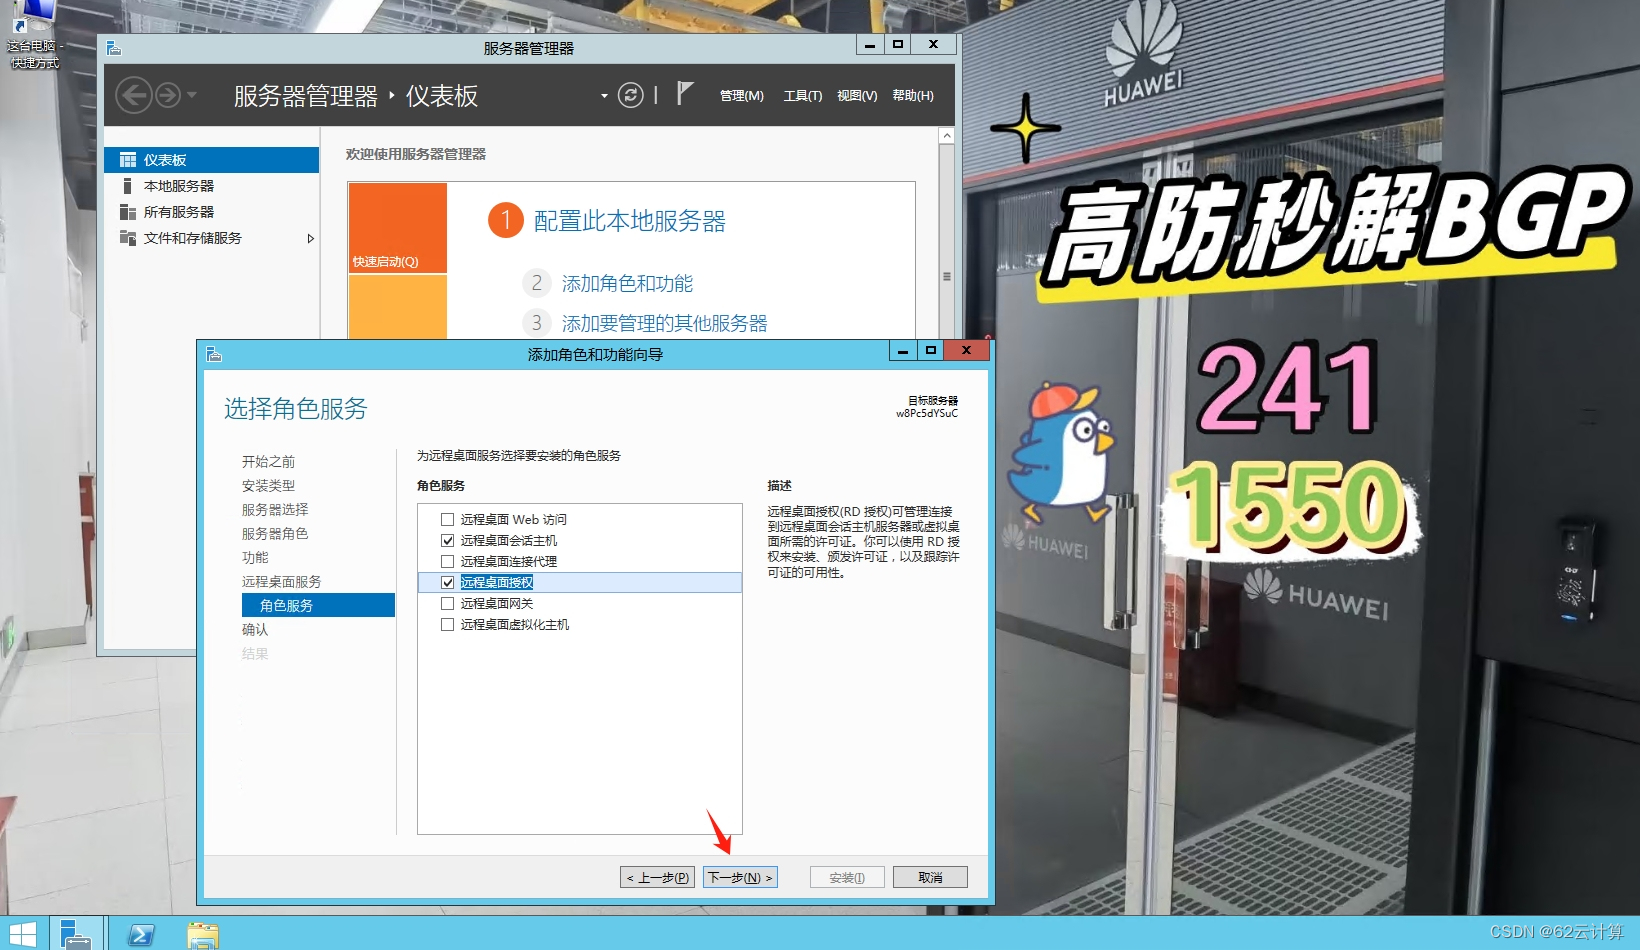Go to 确认 wizard step
This screenshot has width=1640, height=950.
[x=255, y=630]
